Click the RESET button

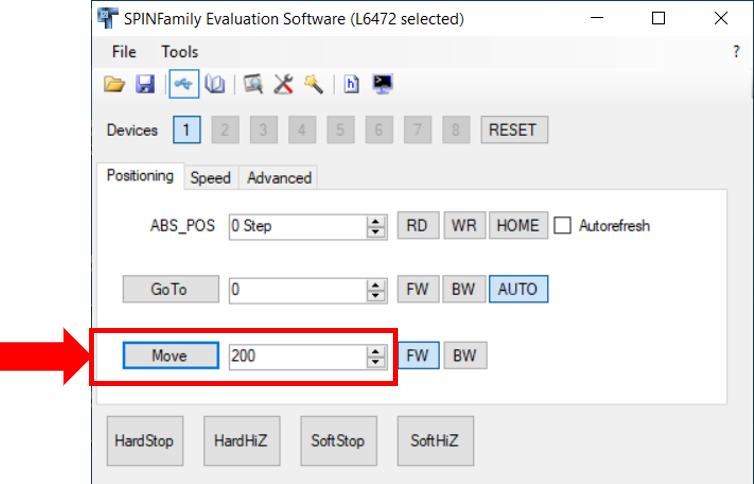point(514,130)
